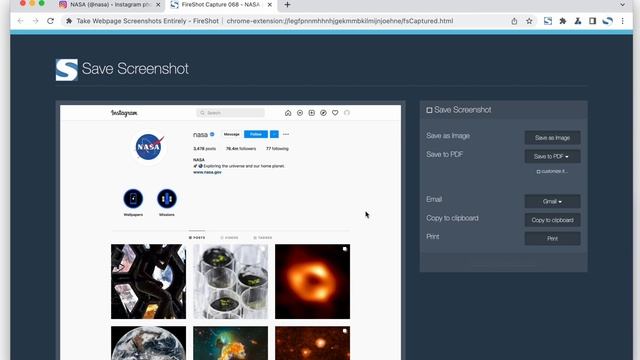Click the share icon in the address bar
The width and height of the screenshot is (640, 360).
point(514,21)
